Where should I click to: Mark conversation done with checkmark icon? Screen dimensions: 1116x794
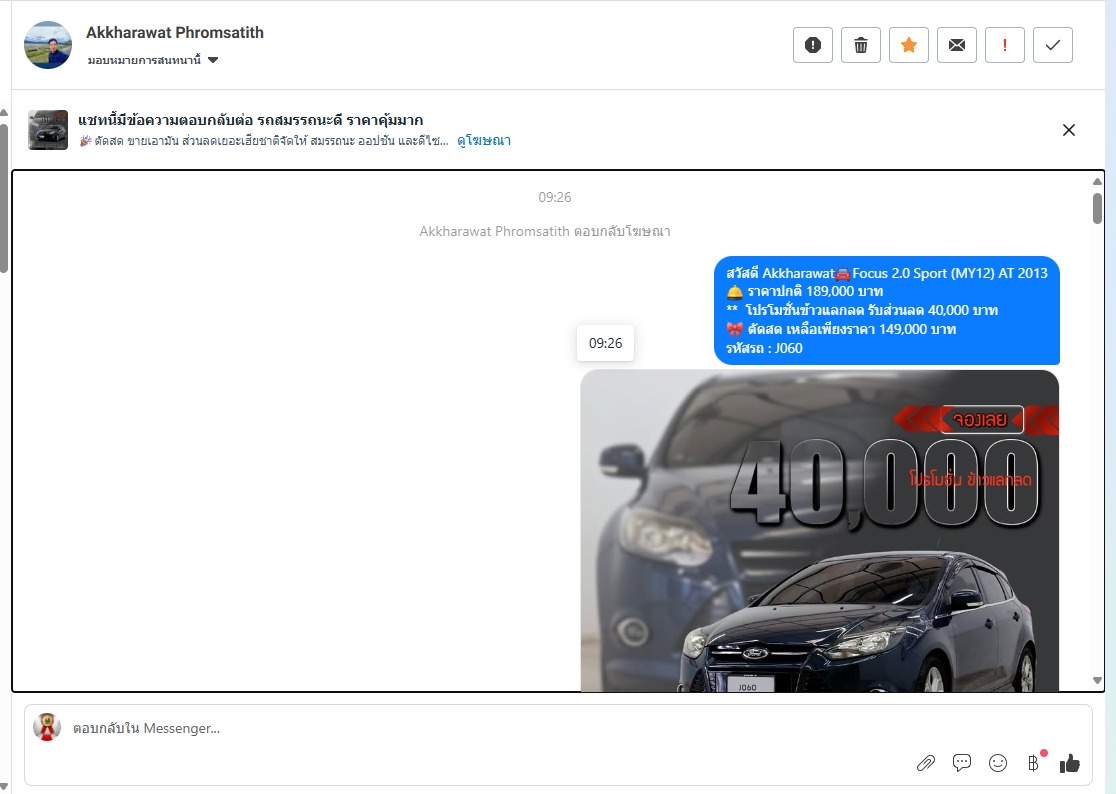1053,46
